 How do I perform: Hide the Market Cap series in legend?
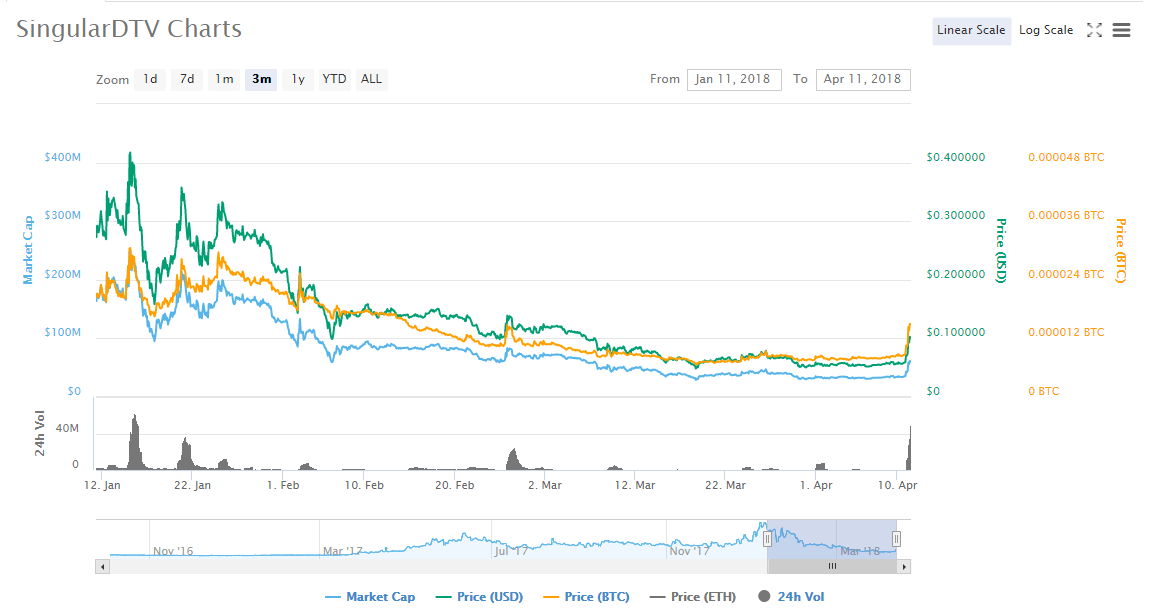click(370, 597)
